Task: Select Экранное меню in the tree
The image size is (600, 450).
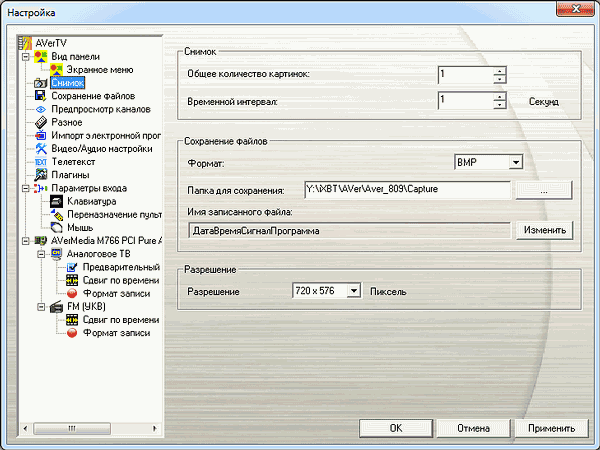Action: [99, 70]
